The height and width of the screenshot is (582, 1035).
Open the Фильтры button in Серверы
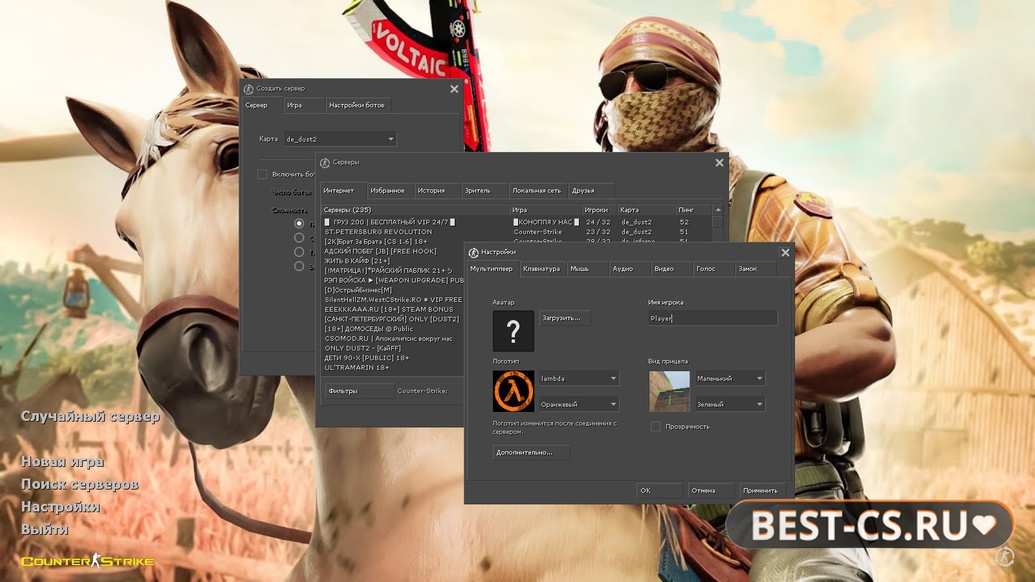[359, 391]
